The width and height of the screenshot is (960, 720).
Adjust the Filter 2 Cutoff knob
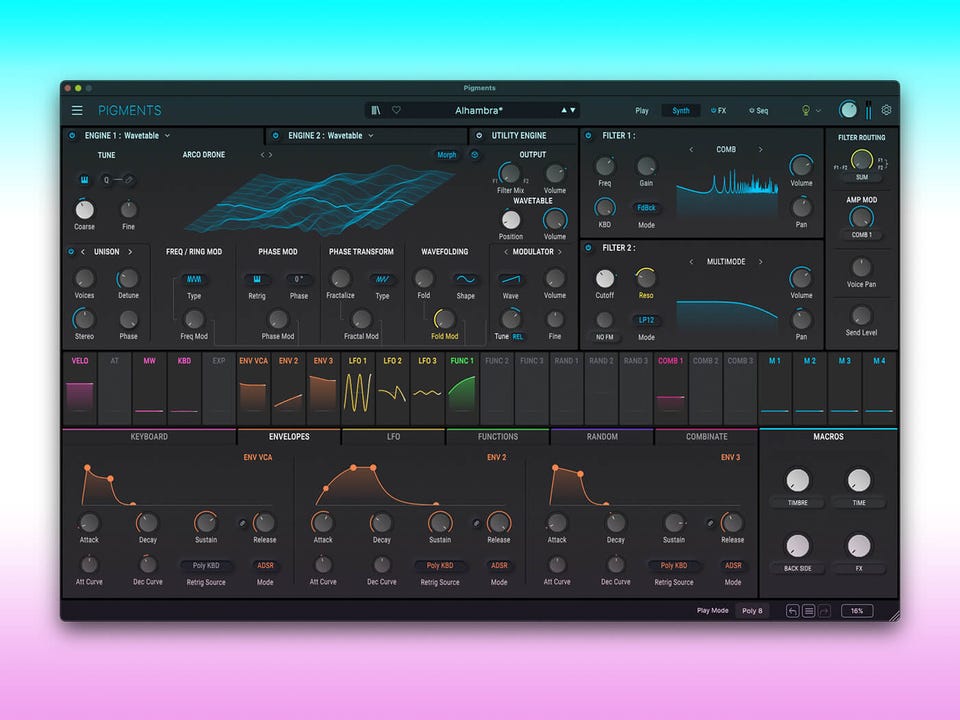click(x=605, y=279)
